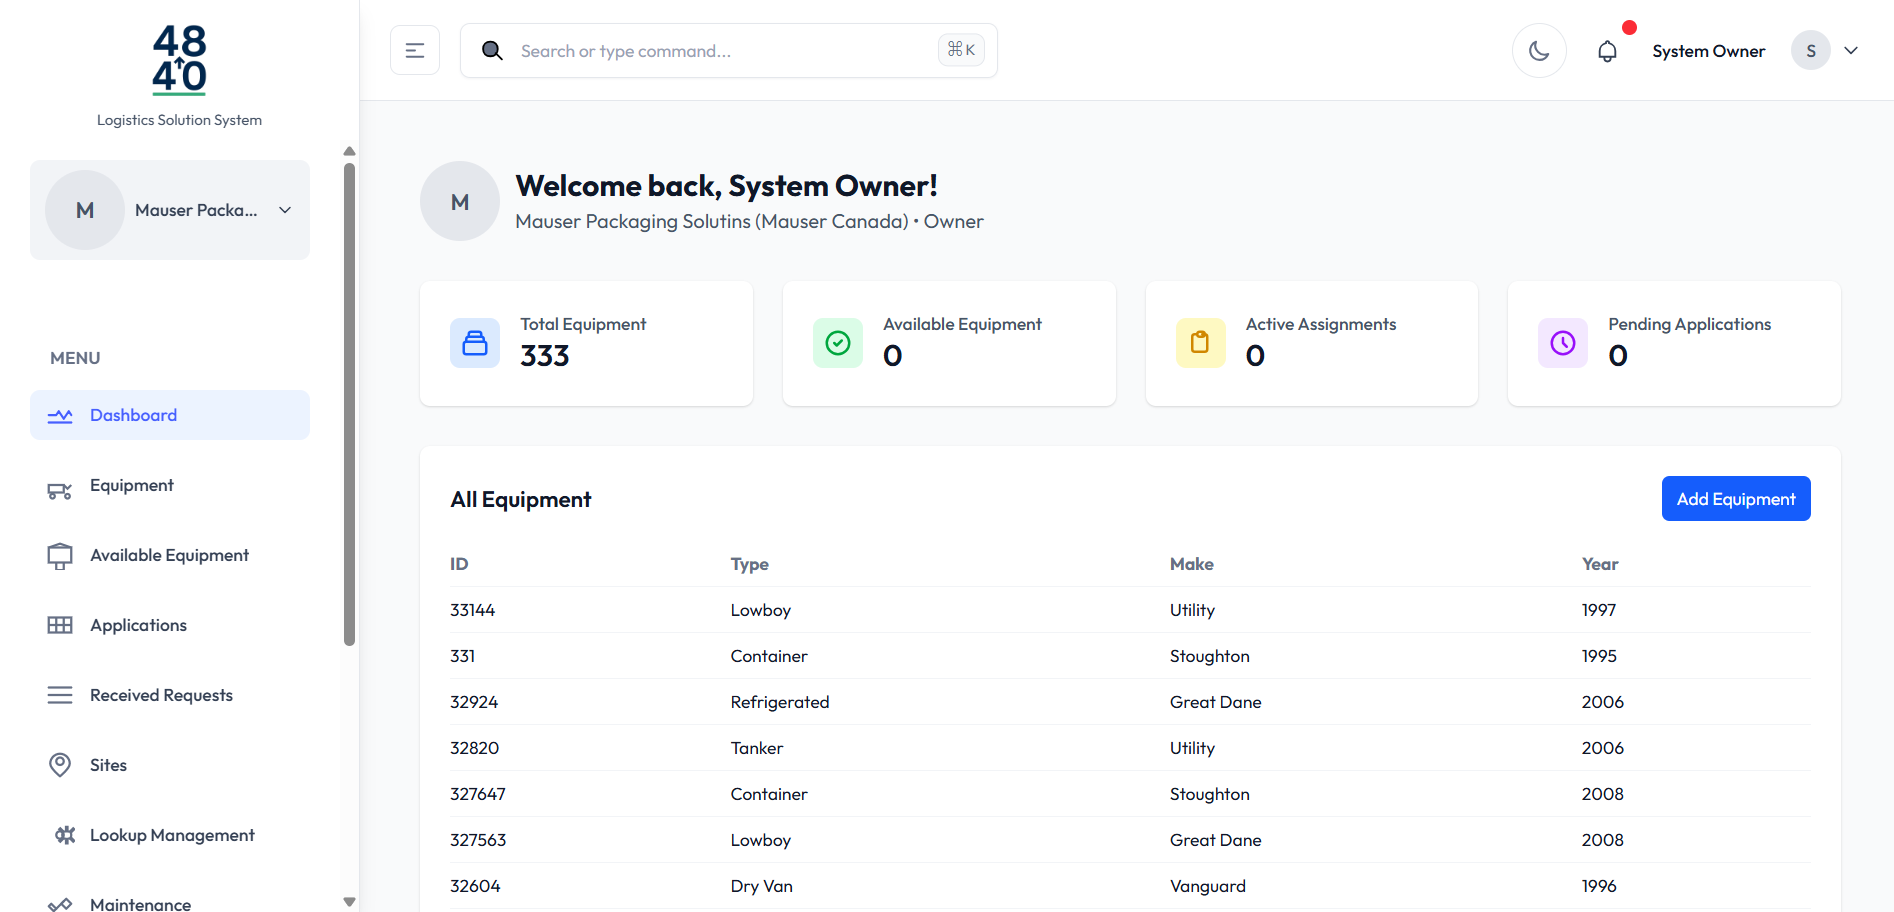This screenshot has height=912, width=1894.
Task: Click the Lookup Management gear icon
Action: click(x=65, y=835)
